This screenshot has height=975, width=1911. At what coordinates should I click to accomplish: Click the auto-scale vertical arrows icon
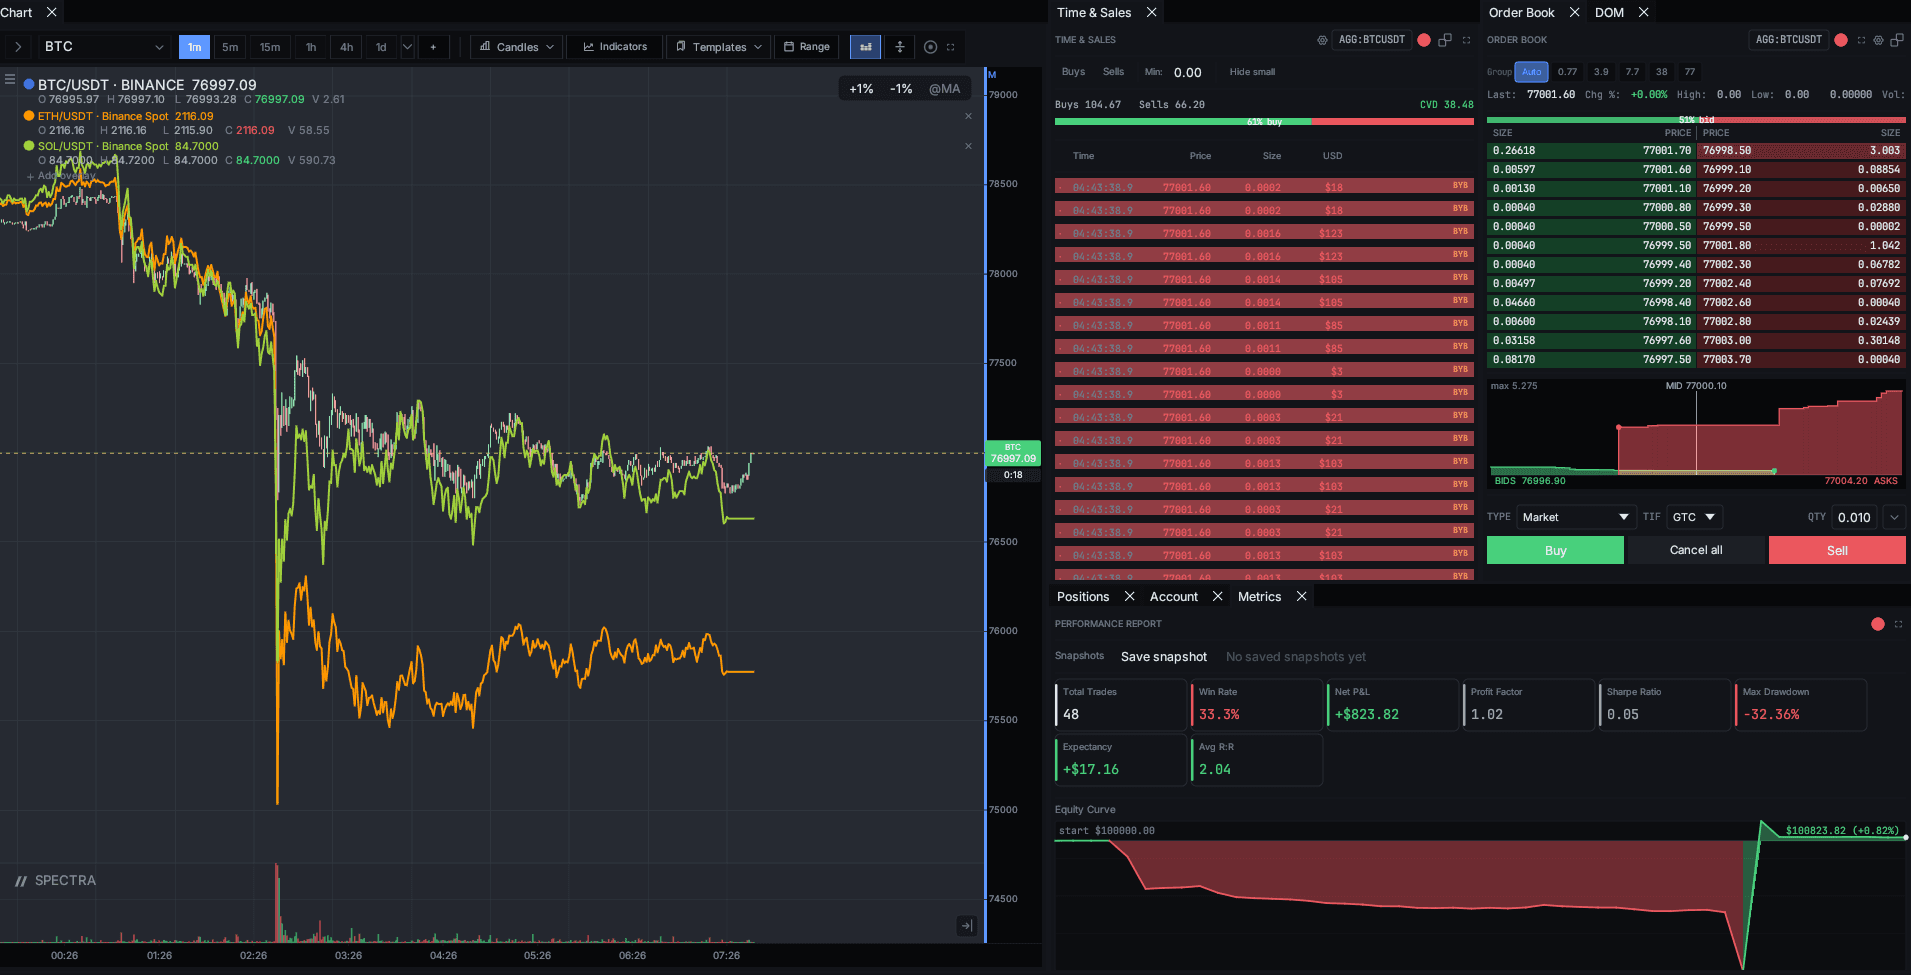(x=900, y=47)
